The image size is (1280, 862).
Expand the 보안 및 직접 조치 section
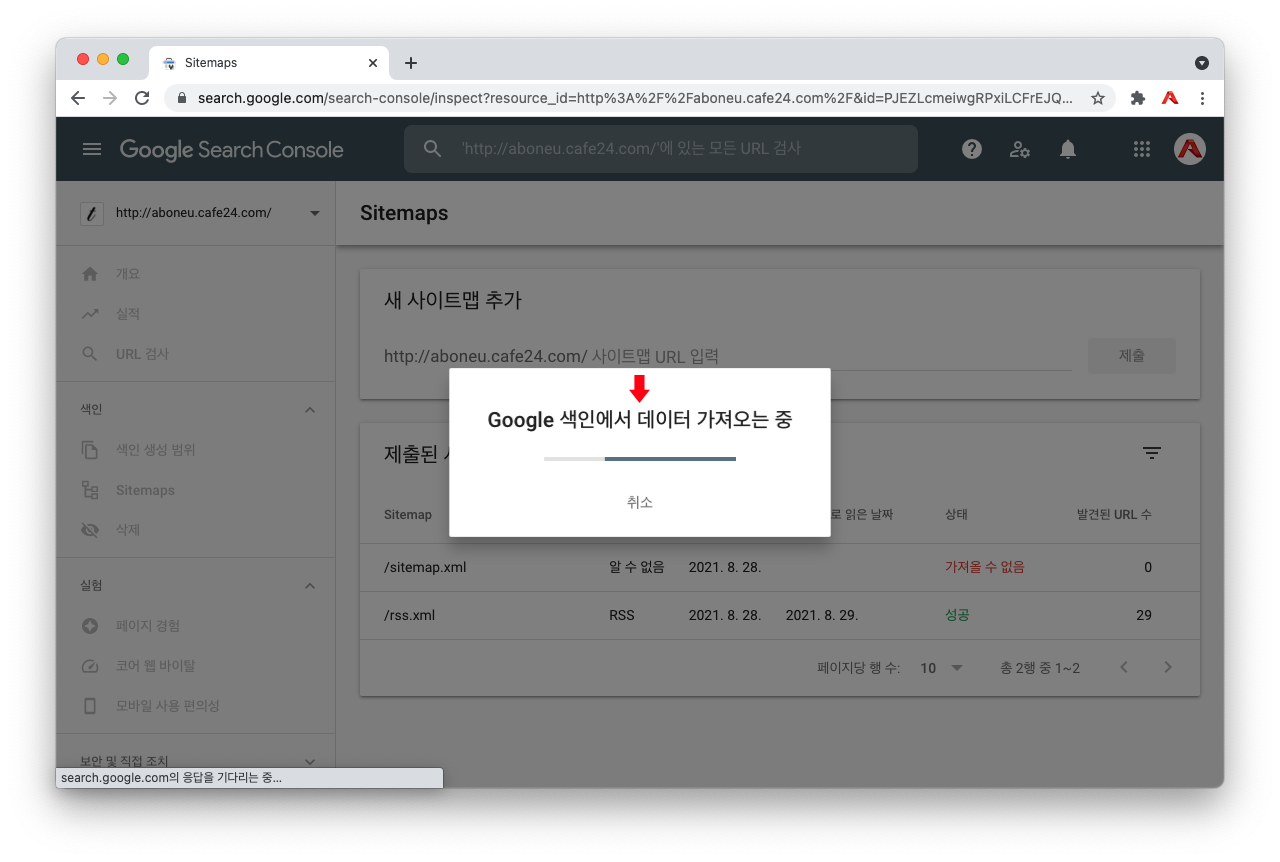click(x=310, y=761)
